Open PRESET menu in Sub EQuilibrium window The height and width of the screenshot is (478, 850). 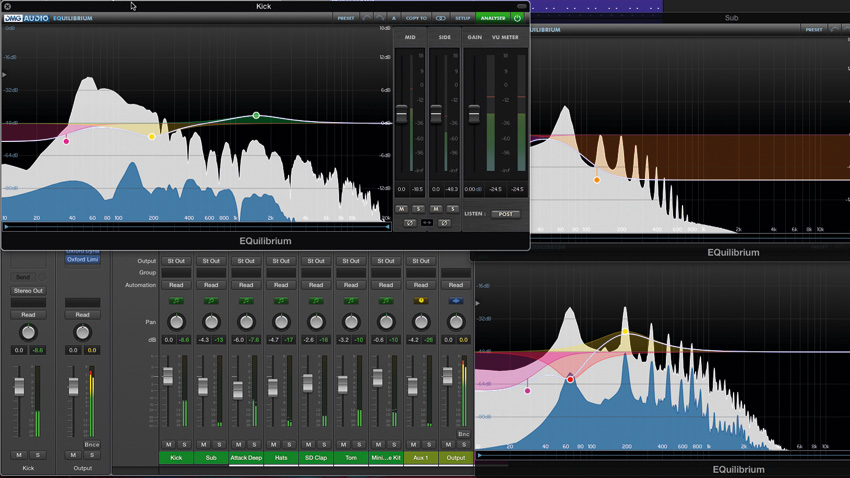point(814,29)
